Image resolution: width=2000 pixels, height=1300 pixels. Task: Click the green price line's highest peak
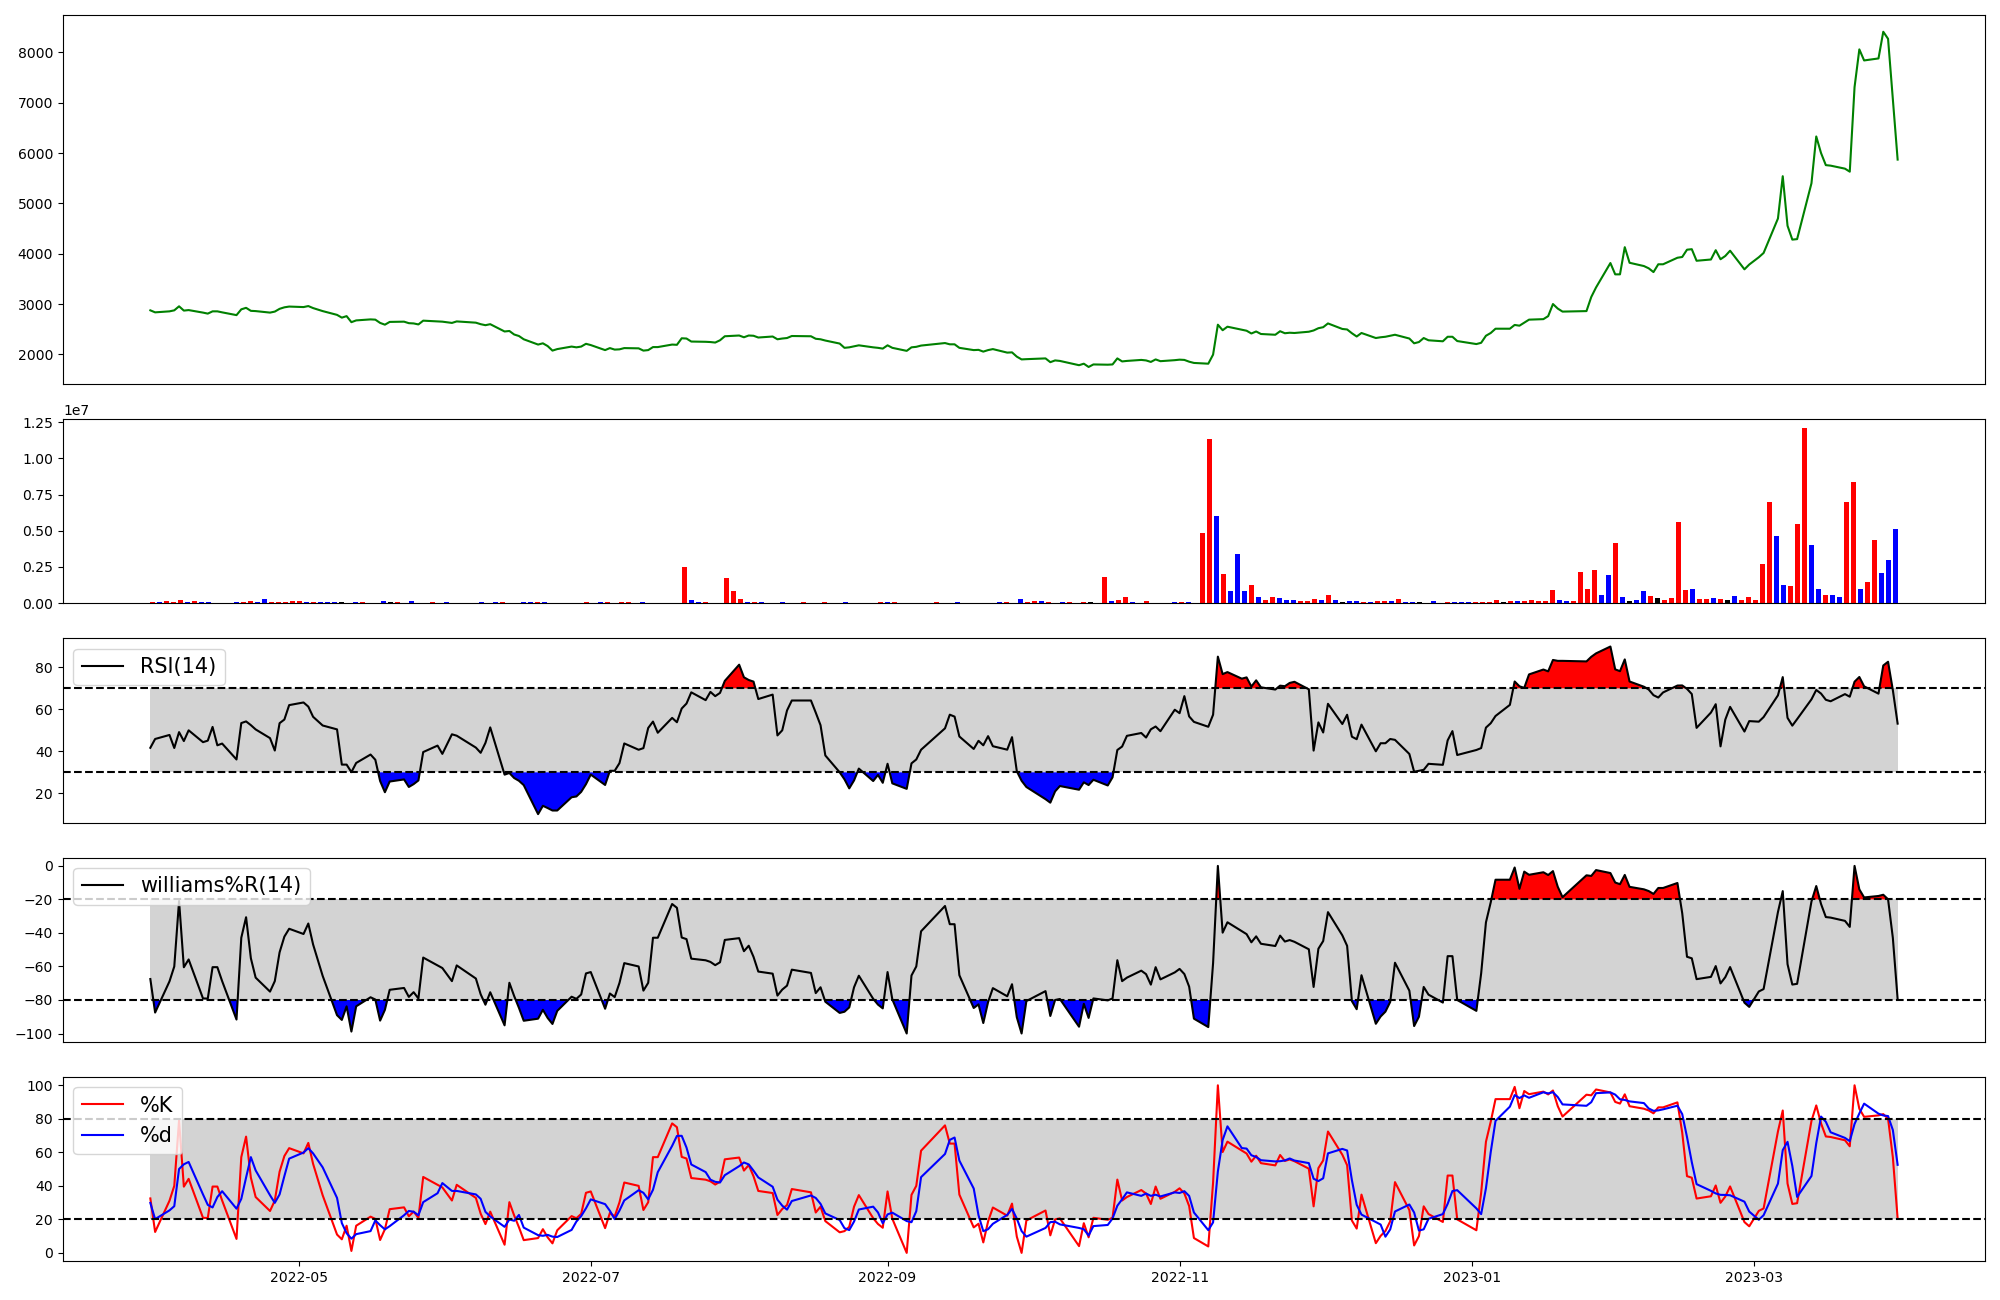click(1883, 33)
